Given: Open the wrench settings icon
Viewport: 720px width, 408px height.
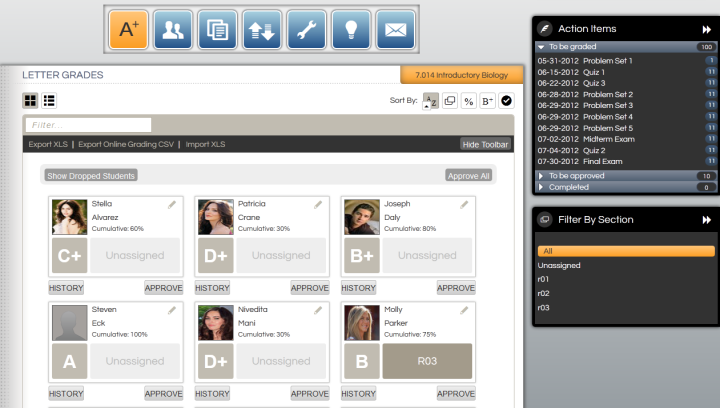Looking at the screenshot, I should (307, 29).
